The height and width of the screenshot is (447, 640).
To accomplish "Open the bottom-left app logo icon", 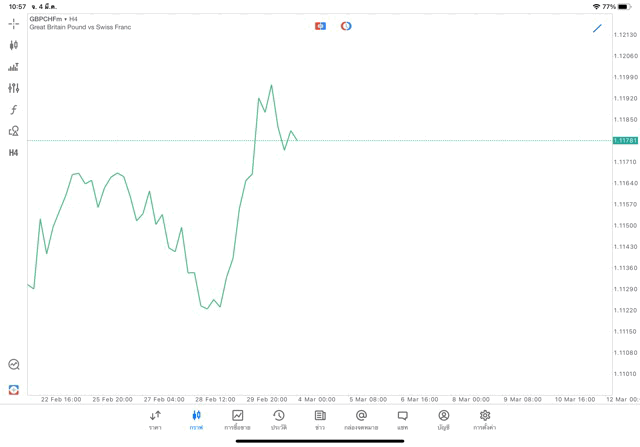I will point(14,389).
